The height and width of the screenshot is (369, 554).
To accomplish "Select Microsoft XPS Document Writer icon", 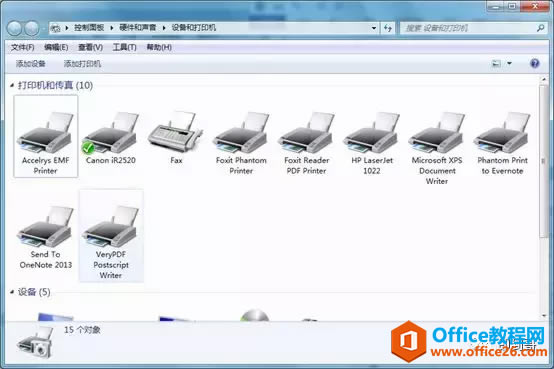I will click(x=437, y=148).
